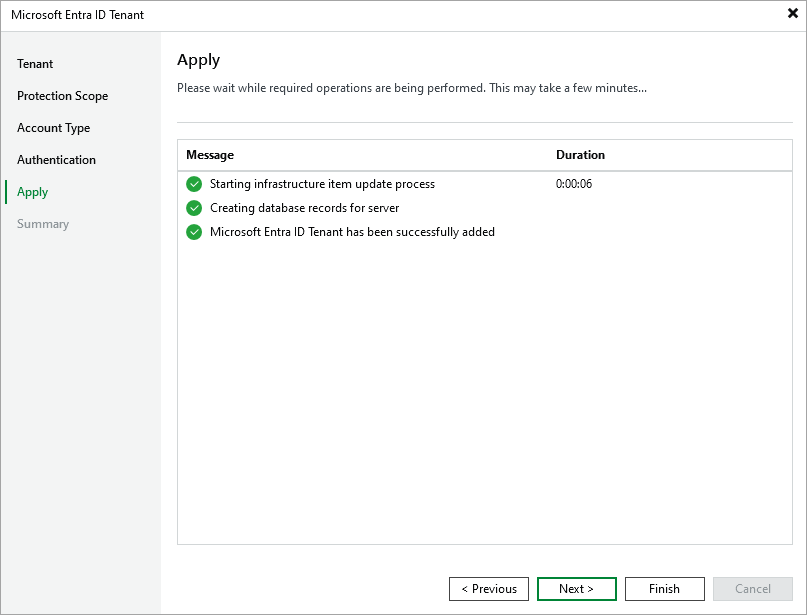Open the Summary step in sidebar
The width and height of the screenshot is (807, 615).
43,224
